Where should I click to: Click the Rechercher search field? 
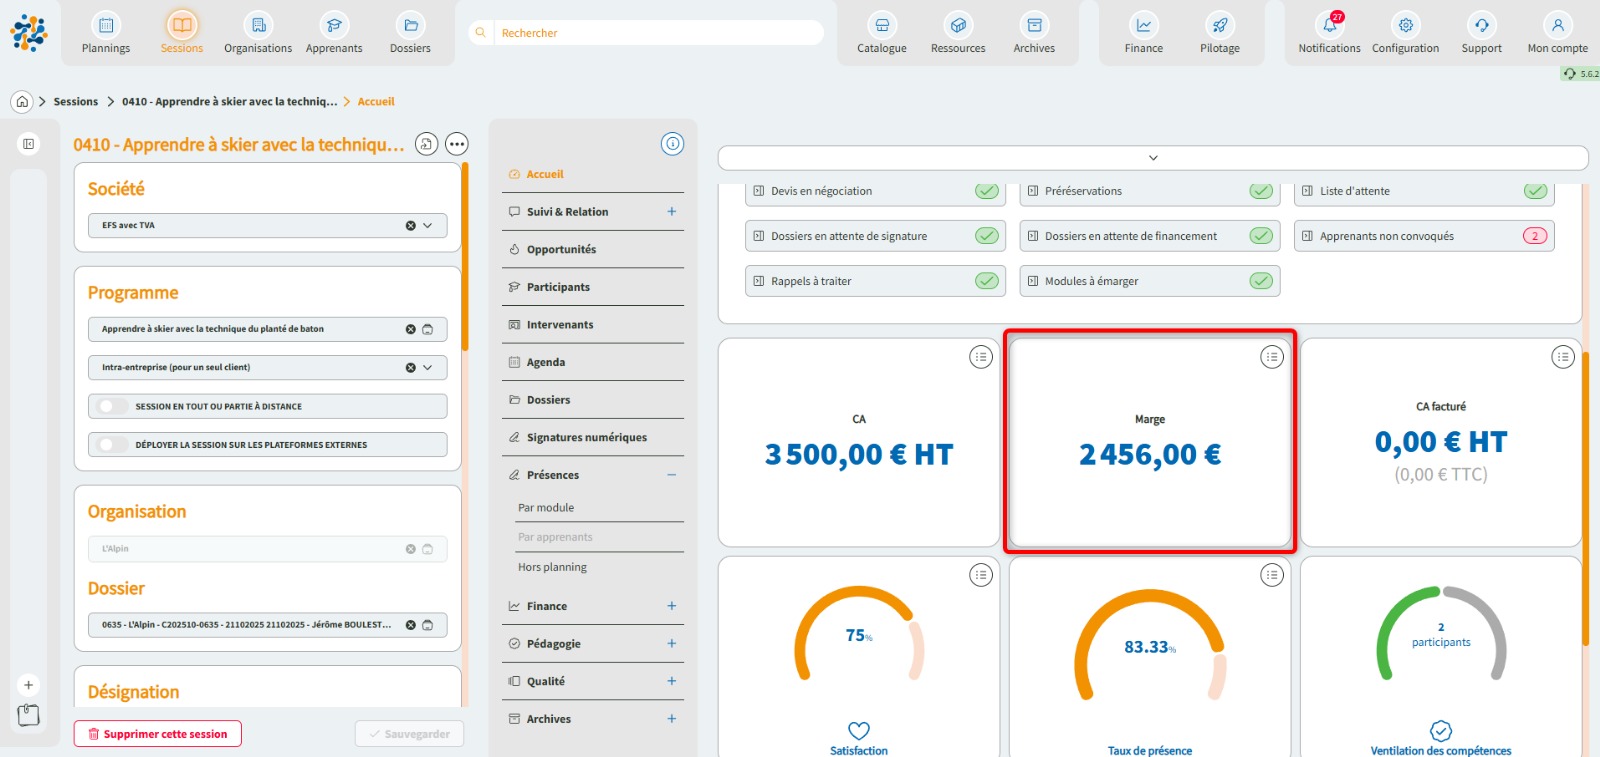pos(655,33)
